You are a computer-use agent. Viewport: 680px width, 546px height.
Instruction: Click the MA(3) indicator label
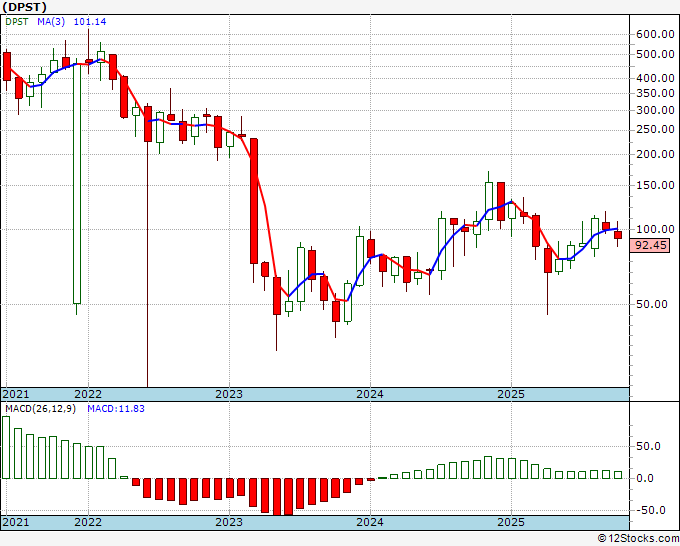(51, 22)
